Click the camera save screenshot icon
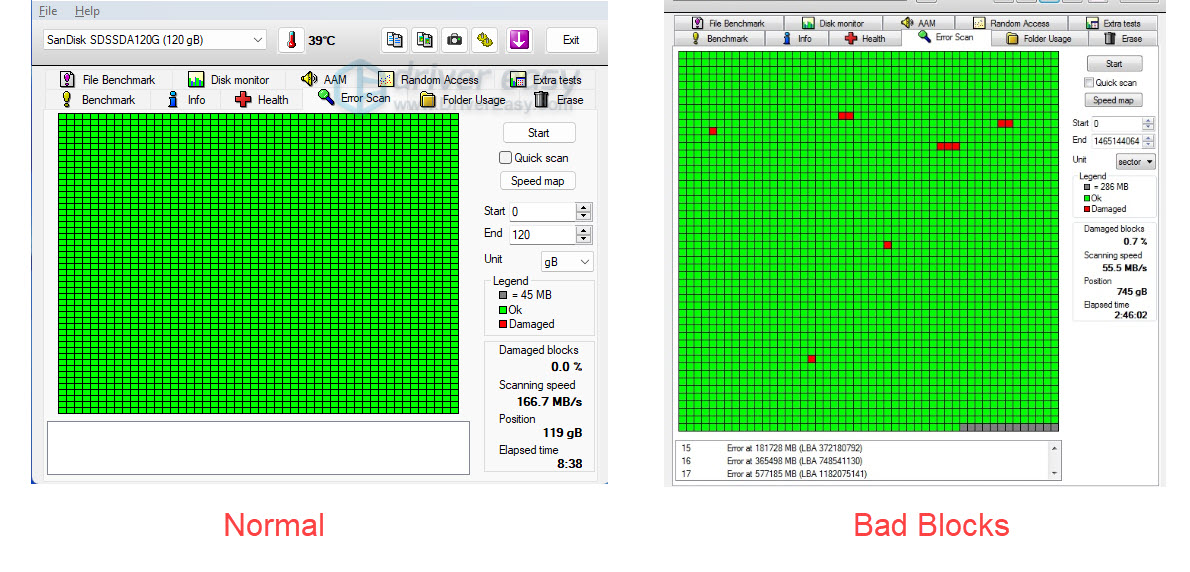1190x572 pixels. [455, 40]
